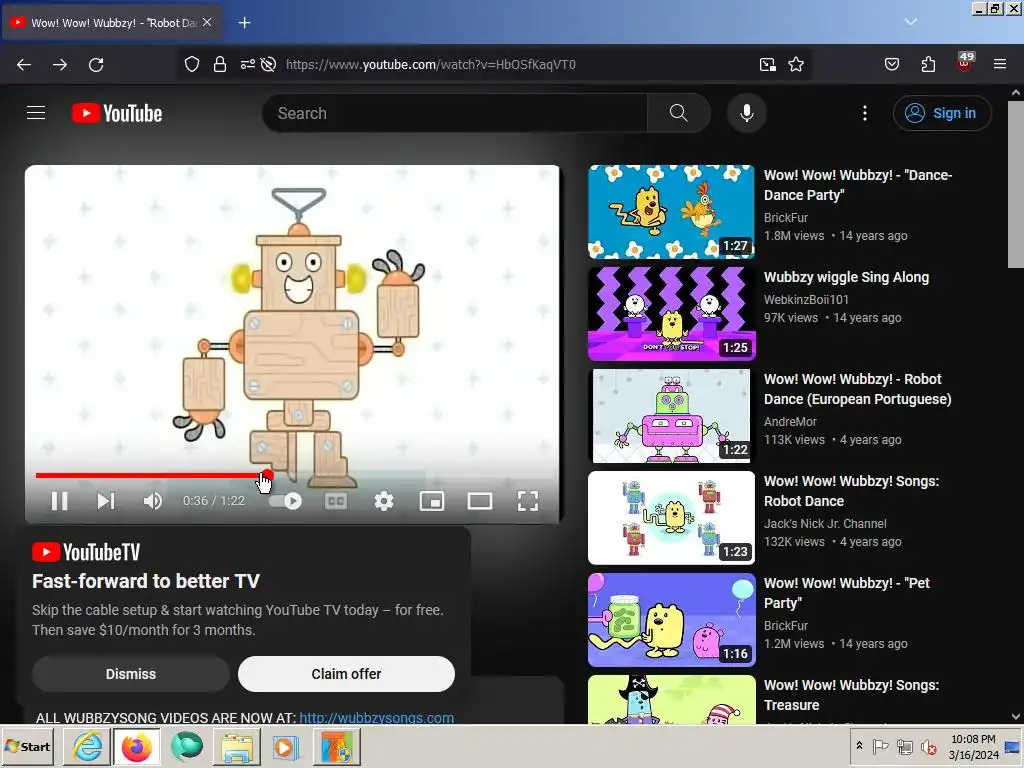Click Firefox icon on taskbar
Image resolution: width=1024 pixels, height=768 pixels.
[x=136, y=746]
